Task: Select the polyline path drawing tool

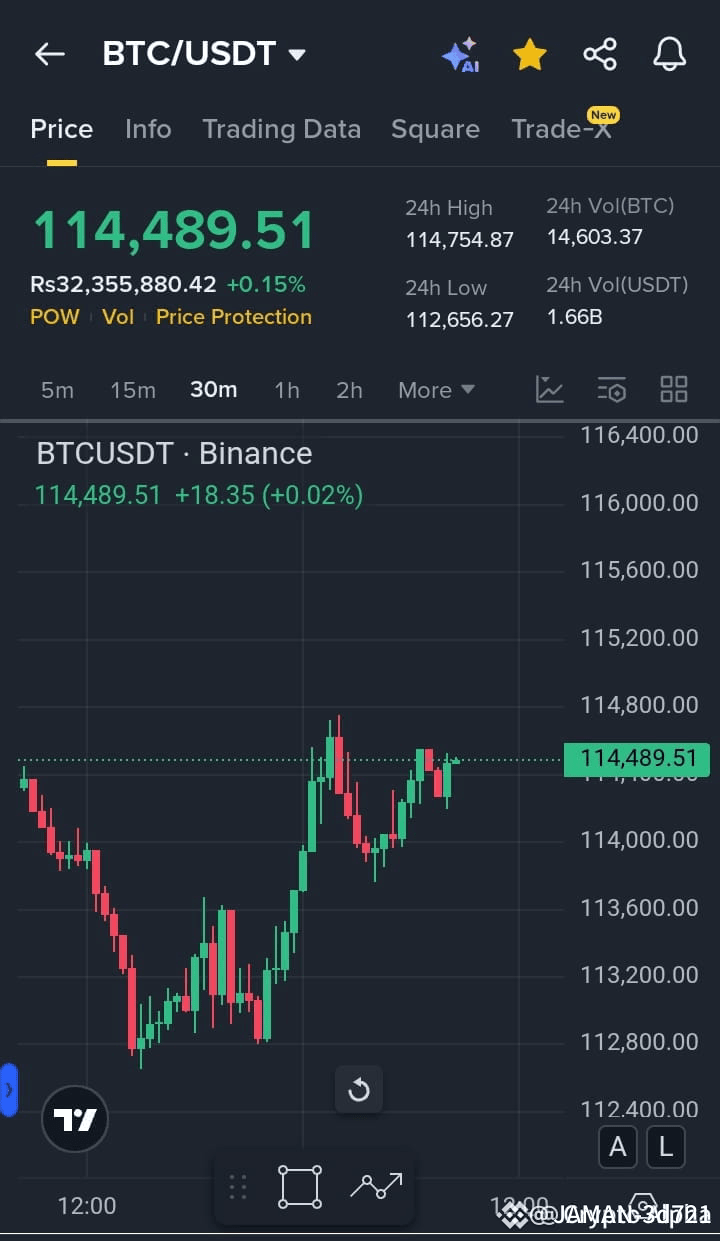Action: [x=376, y=1187]
